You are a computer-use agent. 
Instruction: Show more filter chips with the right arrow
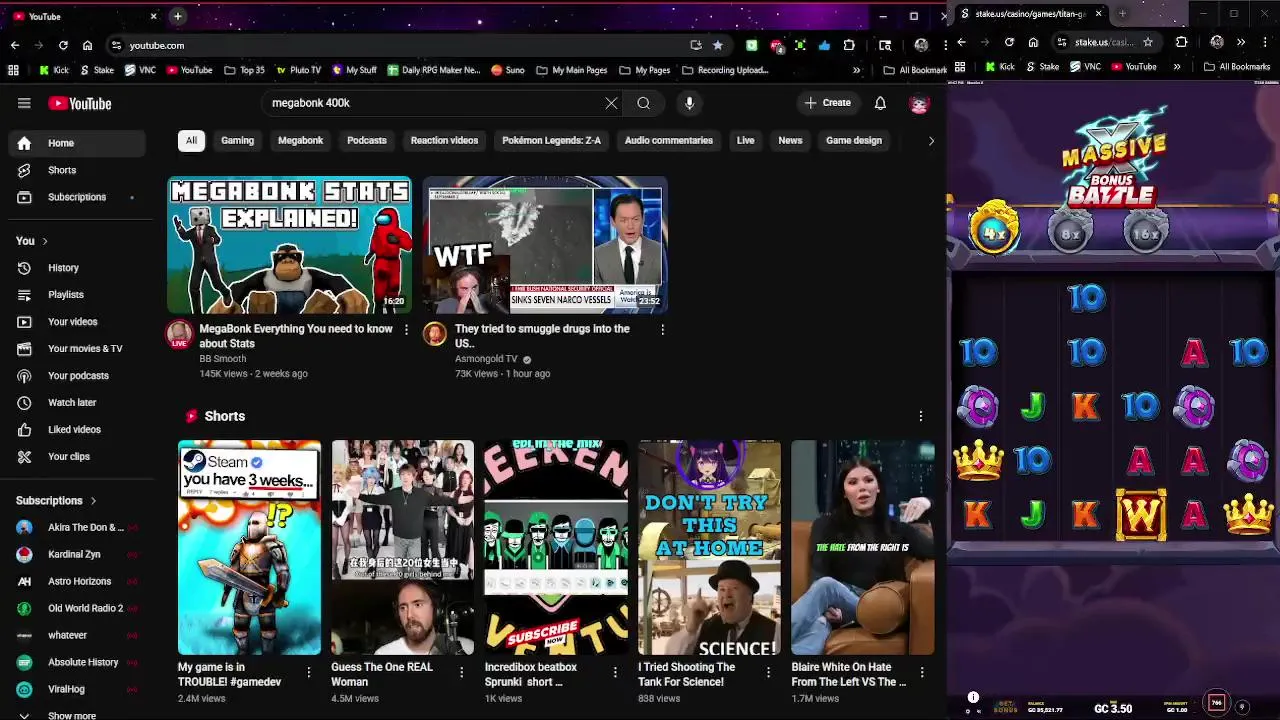click(931, 141)
